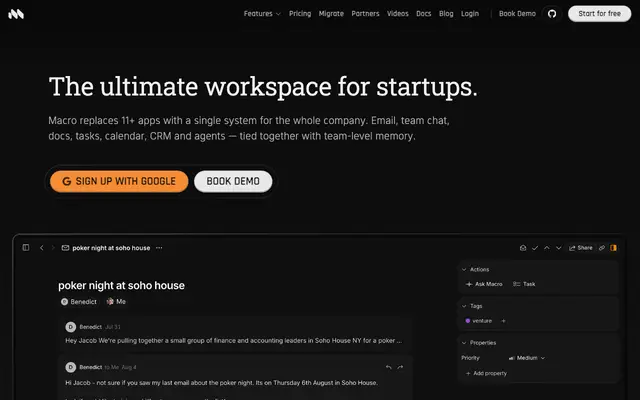Expand the Features menu
Screen dimensions: 640x400
[262, 14]
